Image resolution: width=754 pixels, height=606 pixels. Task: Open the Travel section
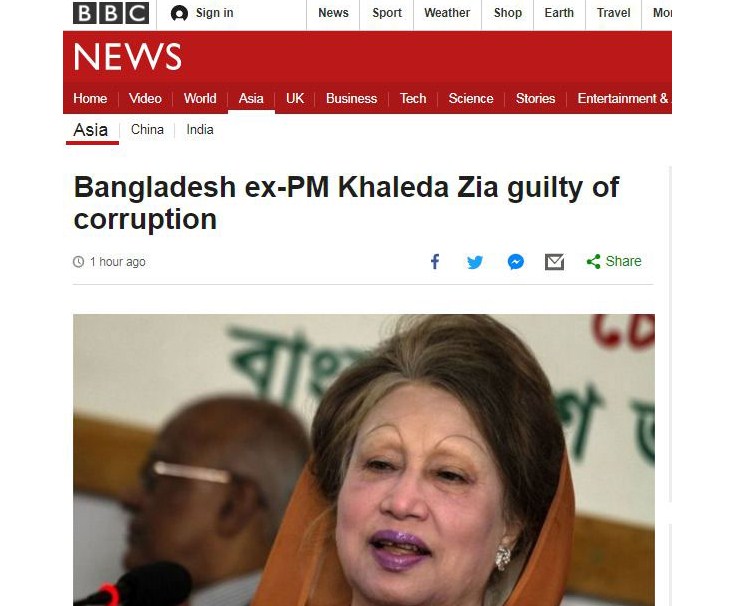(613, 13)
